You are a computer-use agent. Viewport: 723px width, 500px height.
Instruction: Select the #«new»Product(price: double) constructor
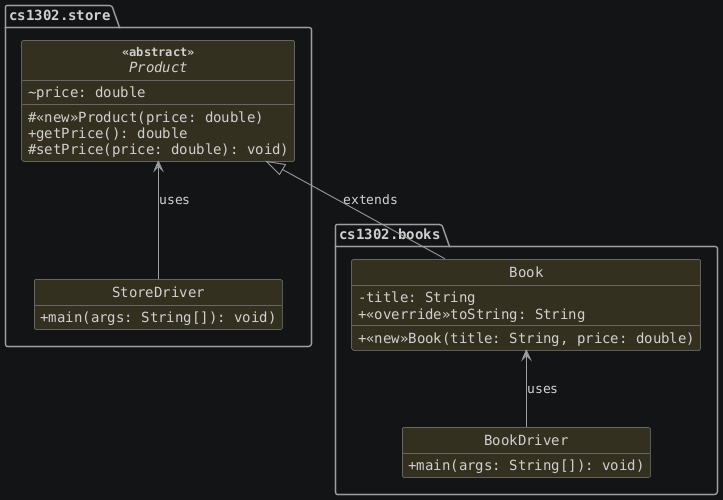[x=145, y=117]
